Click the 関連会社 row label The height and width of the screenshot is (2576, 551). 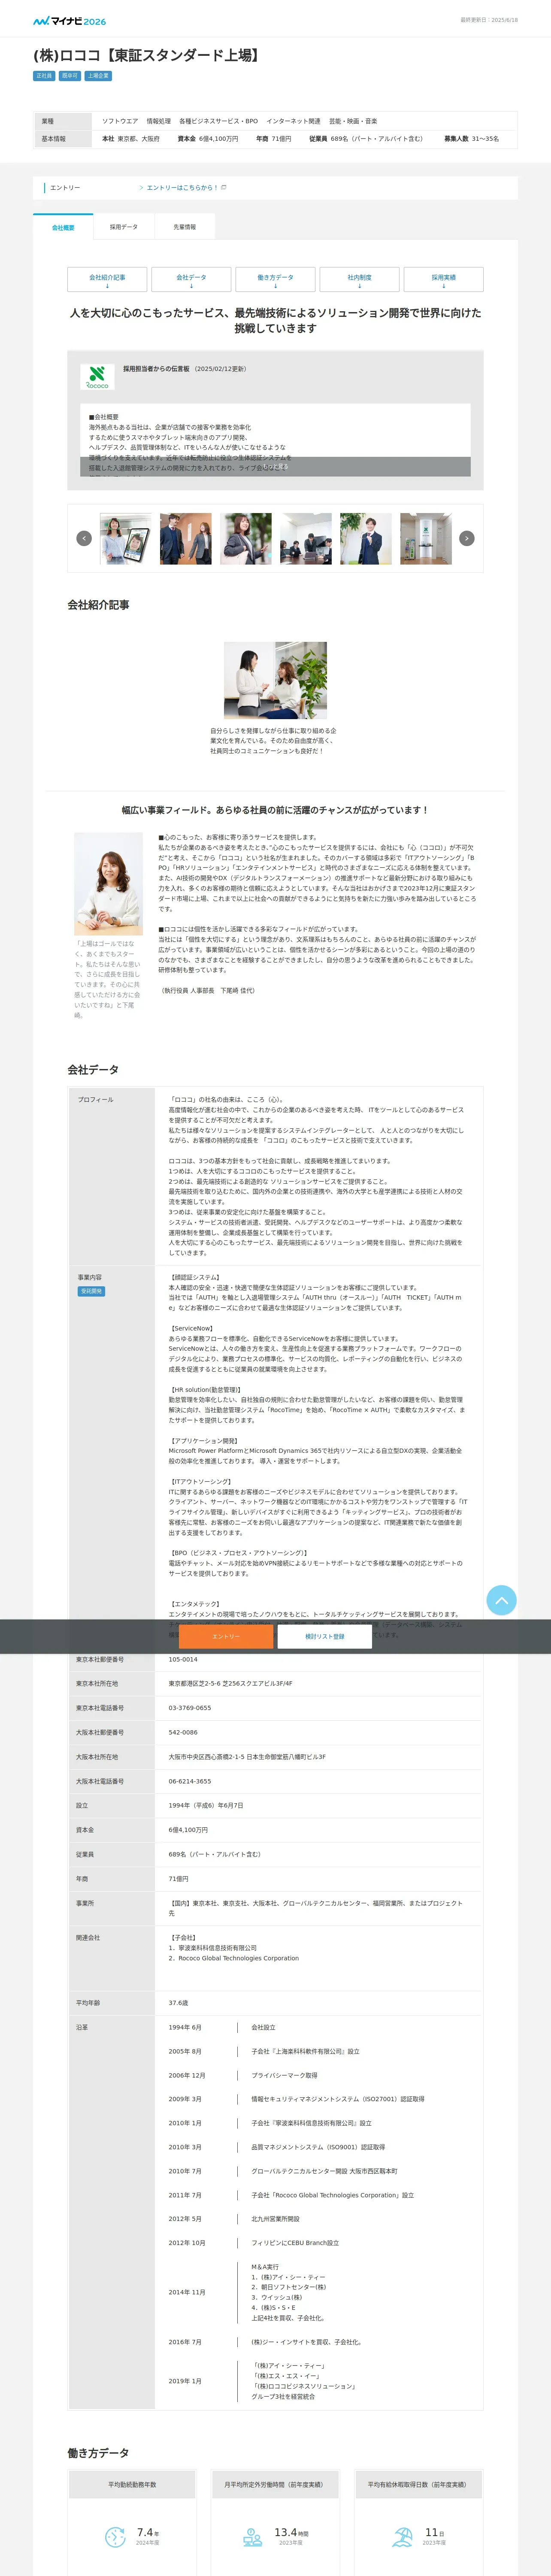coord(88,1937)
